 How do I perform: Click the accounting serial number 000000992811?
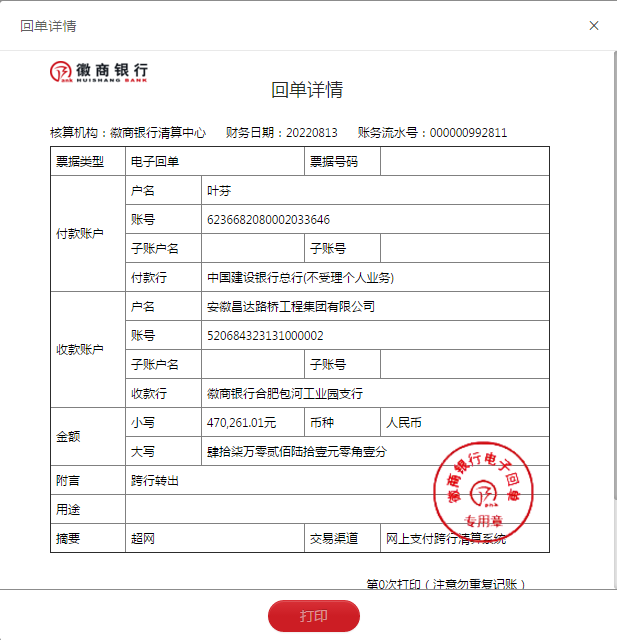[x=468, y=133]
